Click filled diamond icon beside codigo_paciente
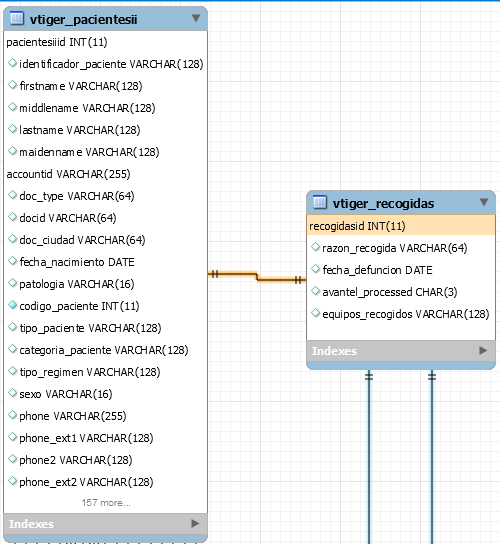500x544 pixels. (x=12, y=305)
